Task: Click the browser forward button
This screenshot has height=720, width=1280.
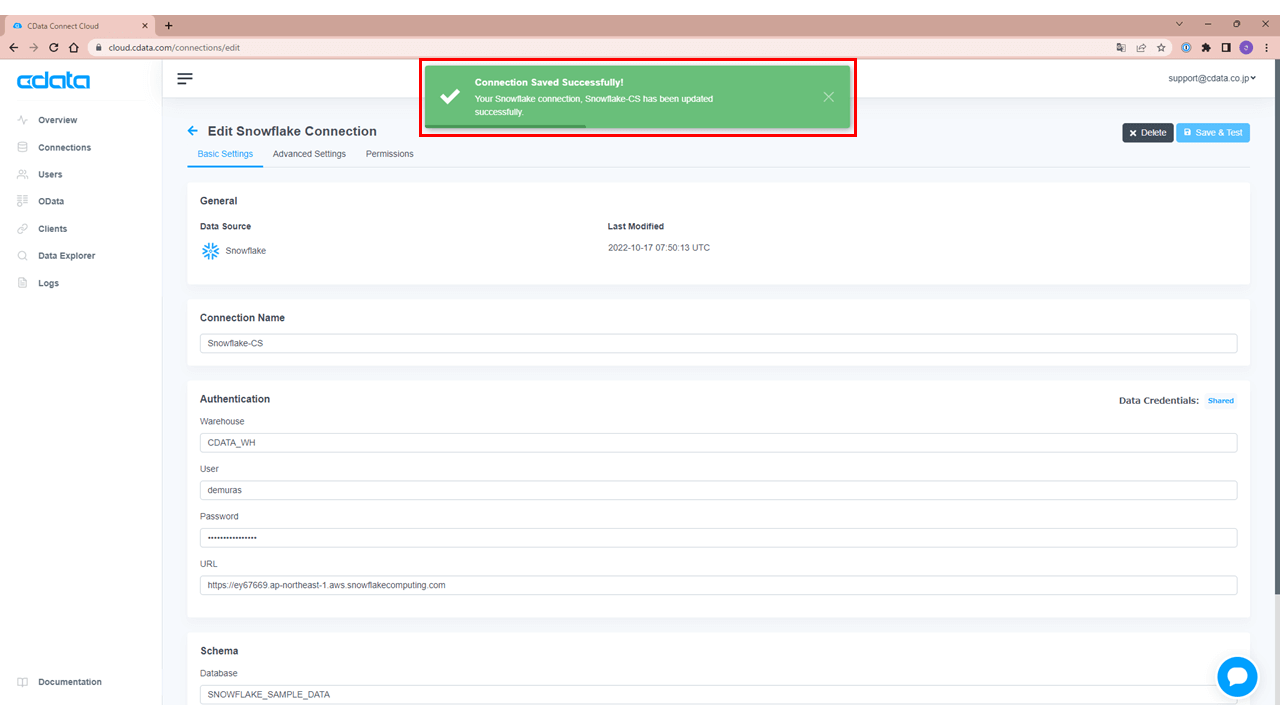Action: coord(34,47)
